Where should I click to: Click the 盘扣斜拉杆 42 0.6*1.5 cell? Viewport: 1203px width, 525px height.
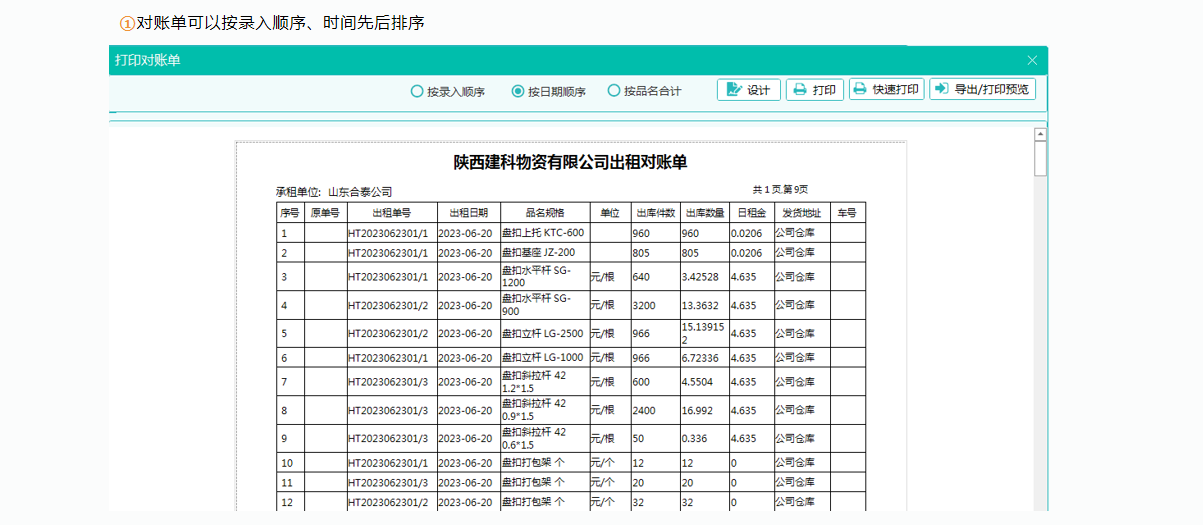pos(544,438)
